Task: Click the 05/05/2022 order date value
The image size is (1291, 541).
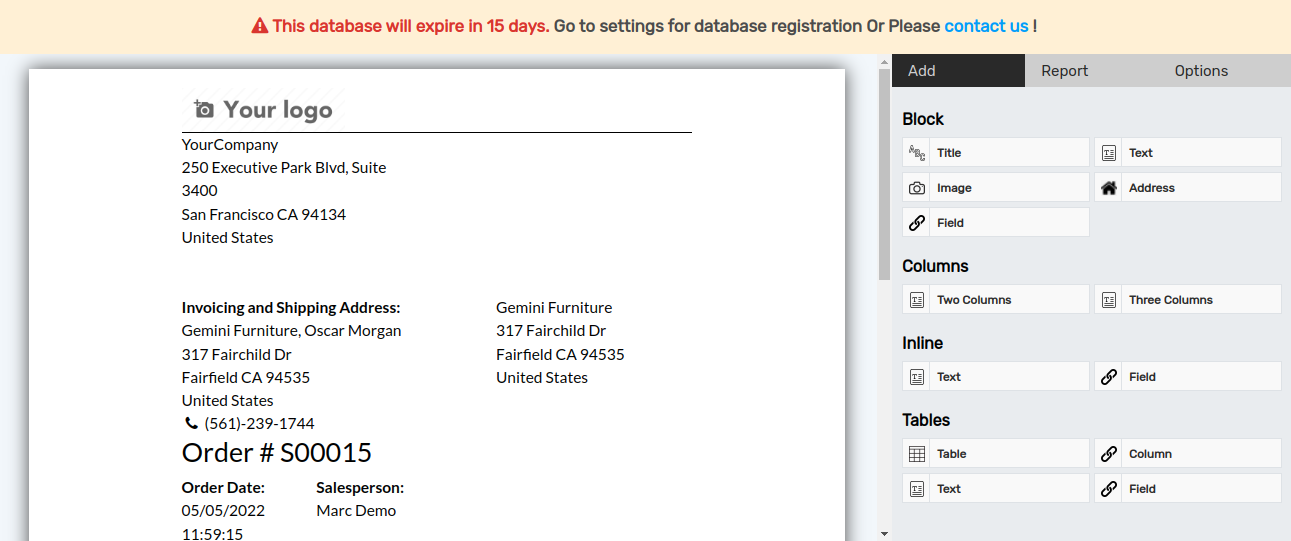Action: coord(223,511)
